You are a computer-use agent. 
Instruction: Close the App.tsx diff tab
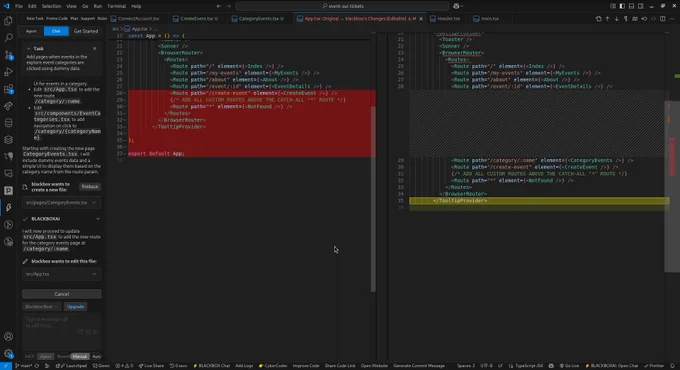pyautogui.click(x=421, y=19)
